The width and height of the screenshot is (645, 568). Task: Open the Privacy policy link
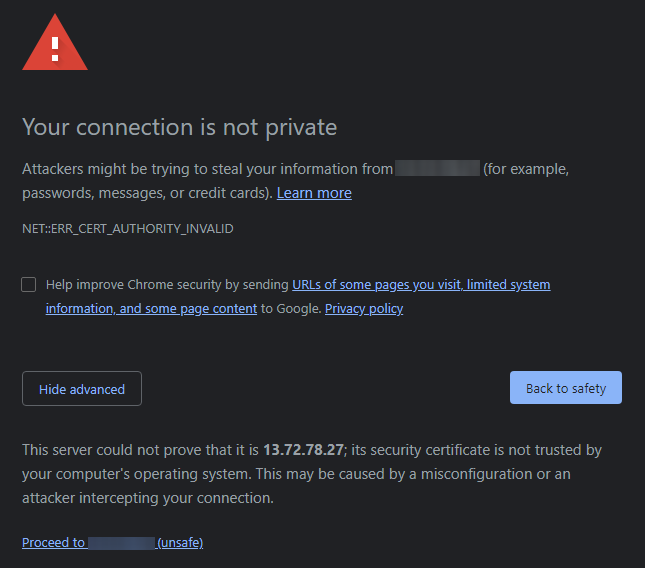(x=364, y=309)
